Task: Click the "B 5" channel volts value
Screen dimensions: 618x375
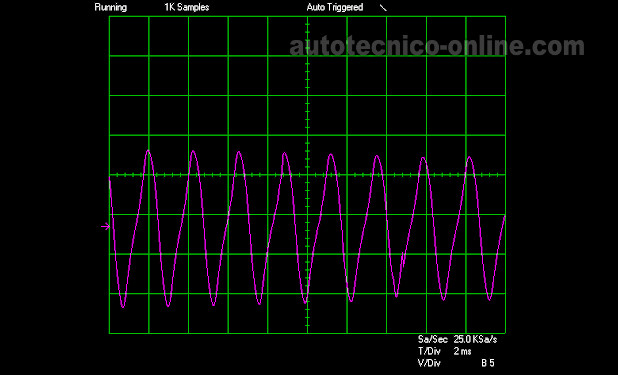Action: 488,363
